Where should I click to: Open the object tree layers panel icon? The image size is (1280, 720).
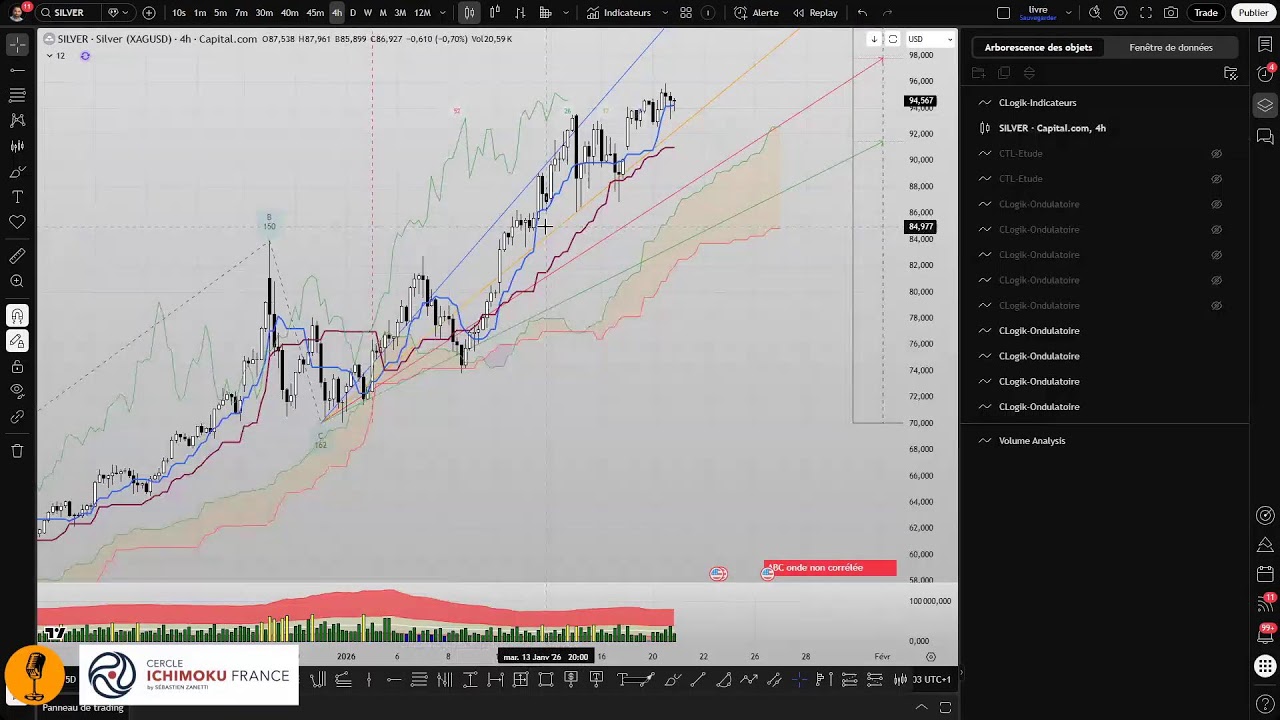tap(1265, 105)
